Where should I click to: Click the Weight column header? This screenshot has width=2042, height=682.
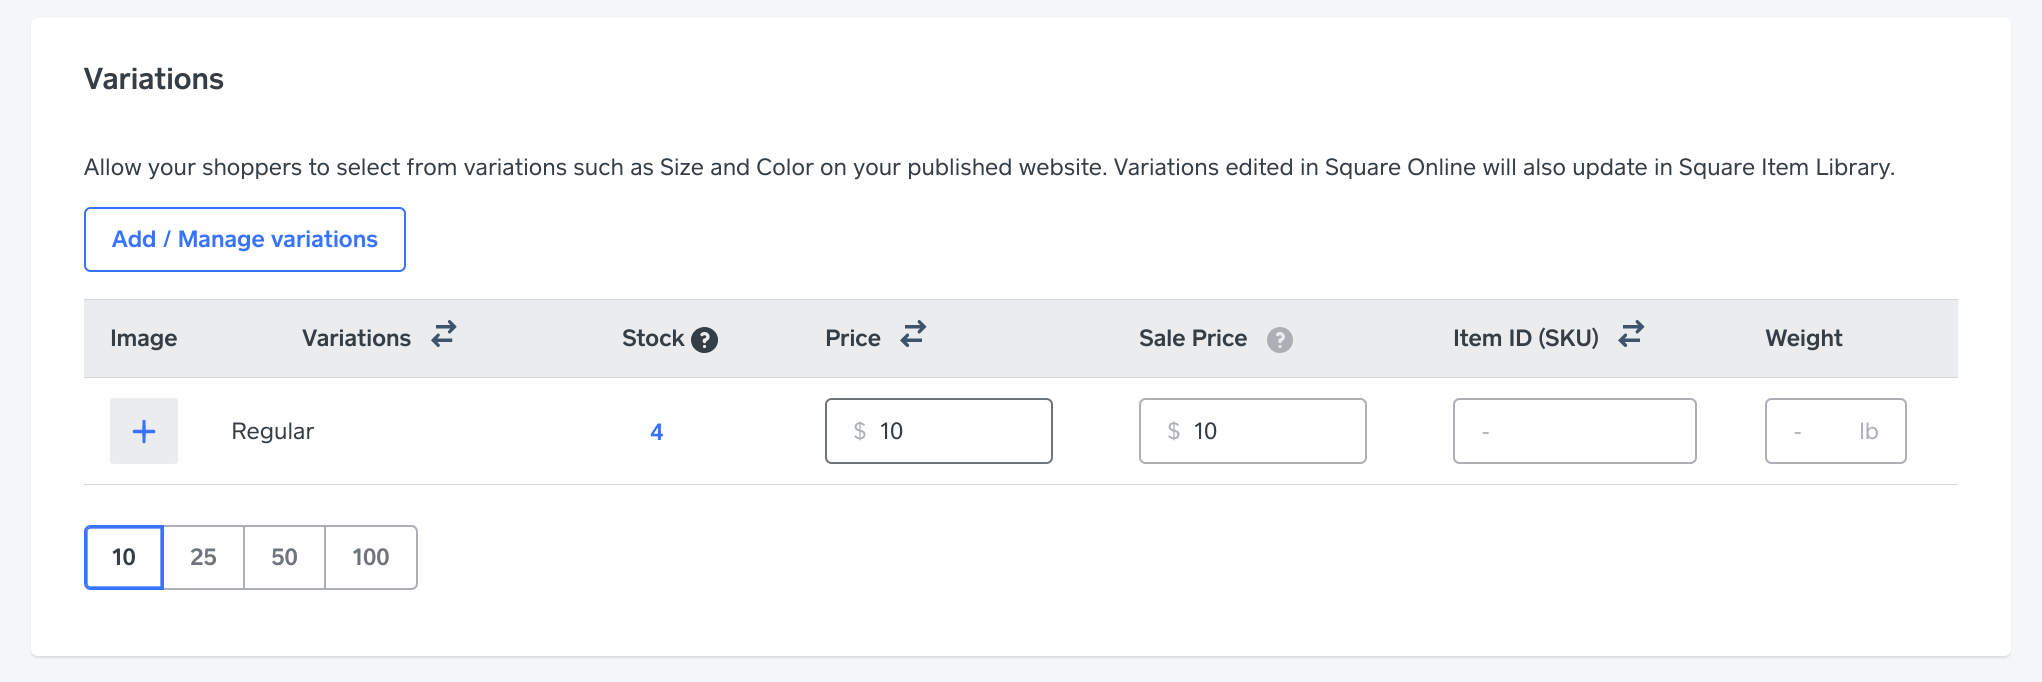pos(1803,338)
